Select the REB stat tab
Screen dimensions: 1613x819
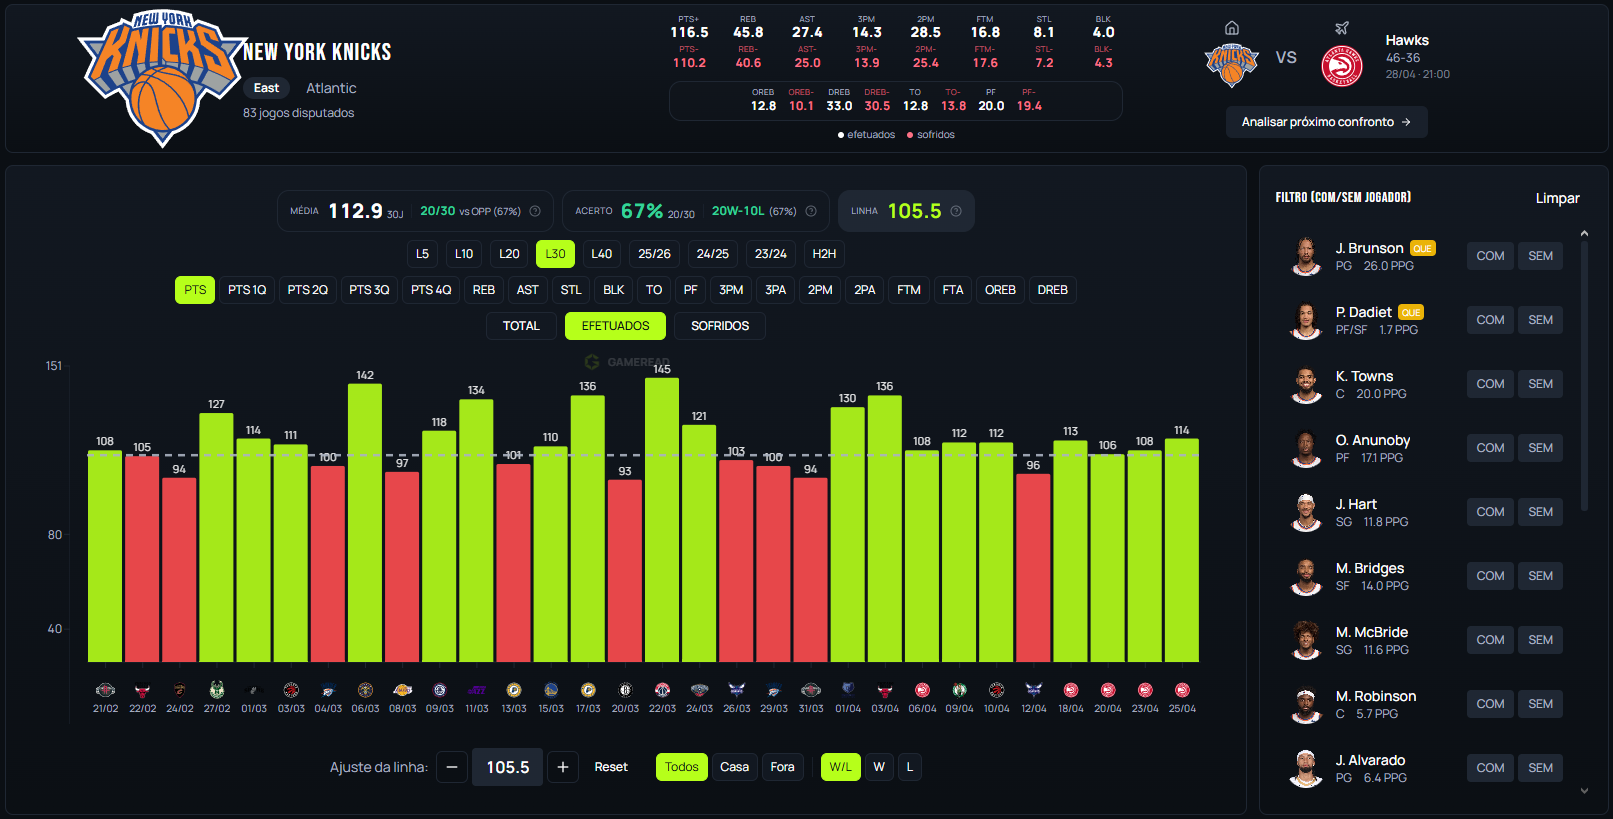[x=484, y=290]
